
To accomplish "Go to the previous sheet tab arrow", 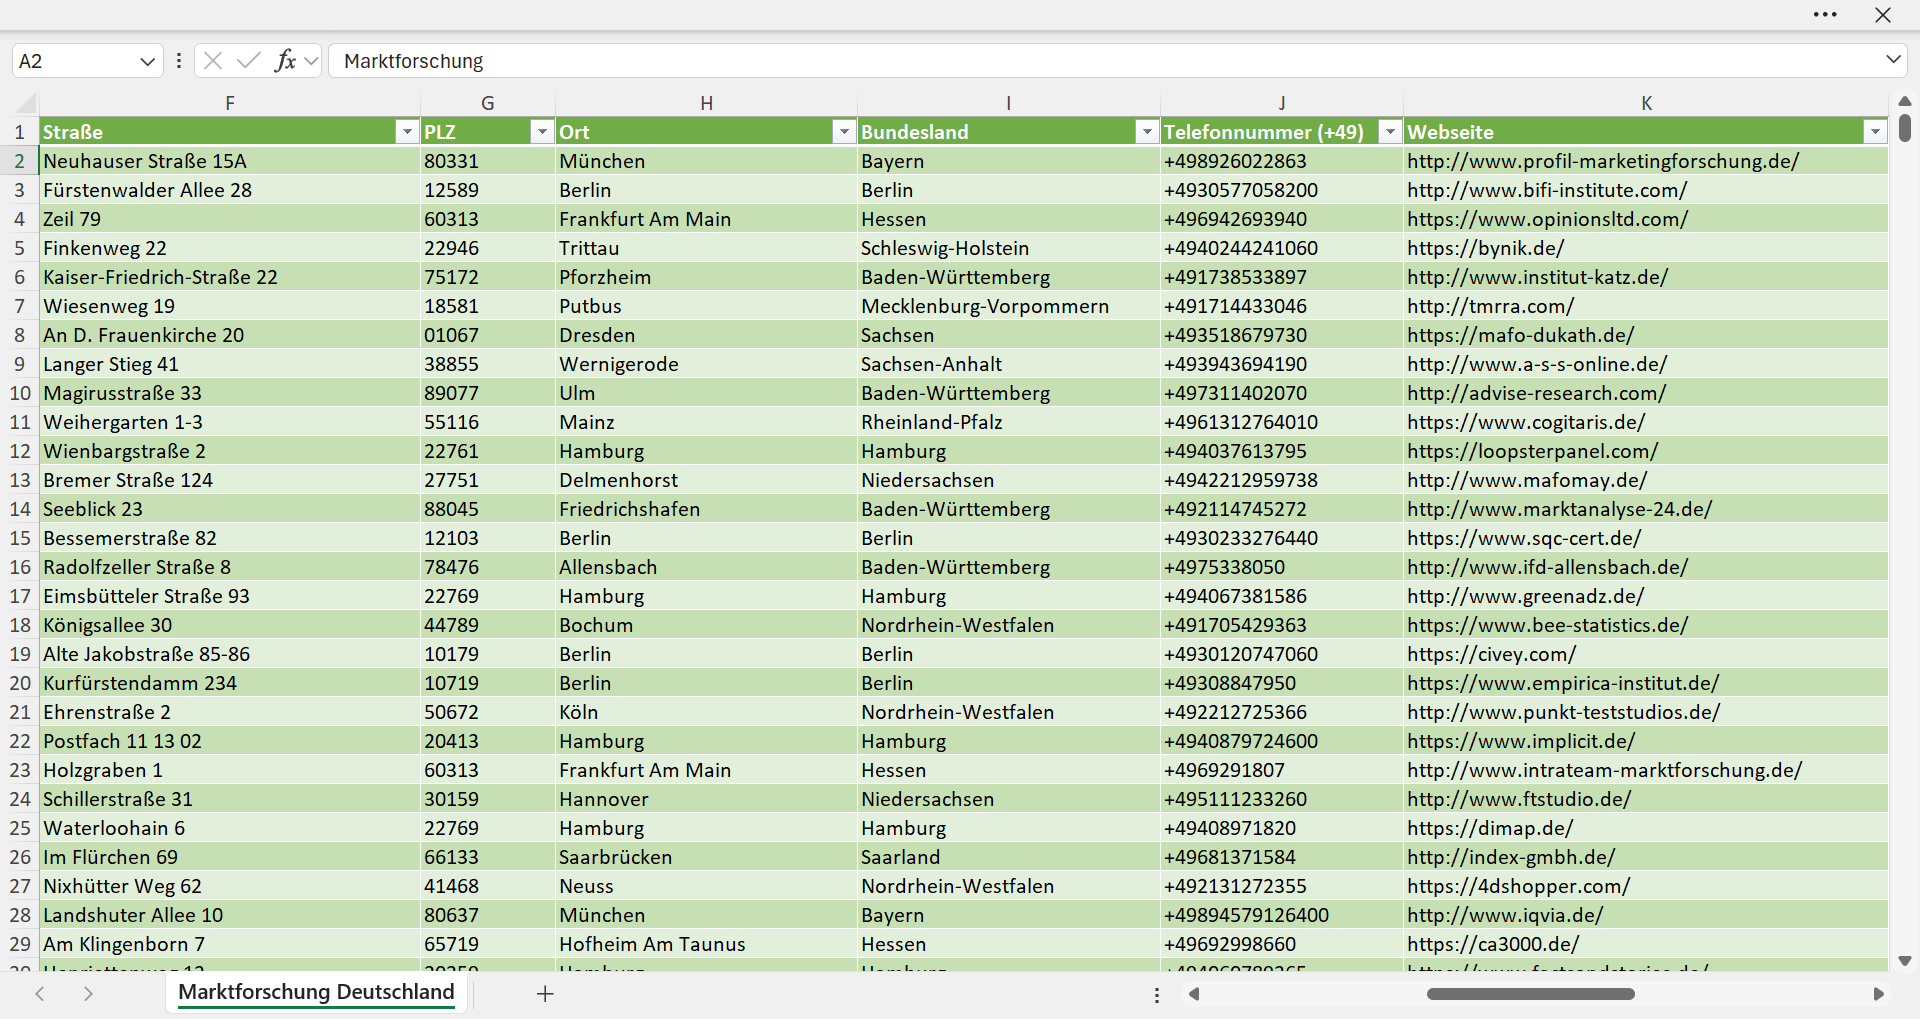I will [40, 994].
